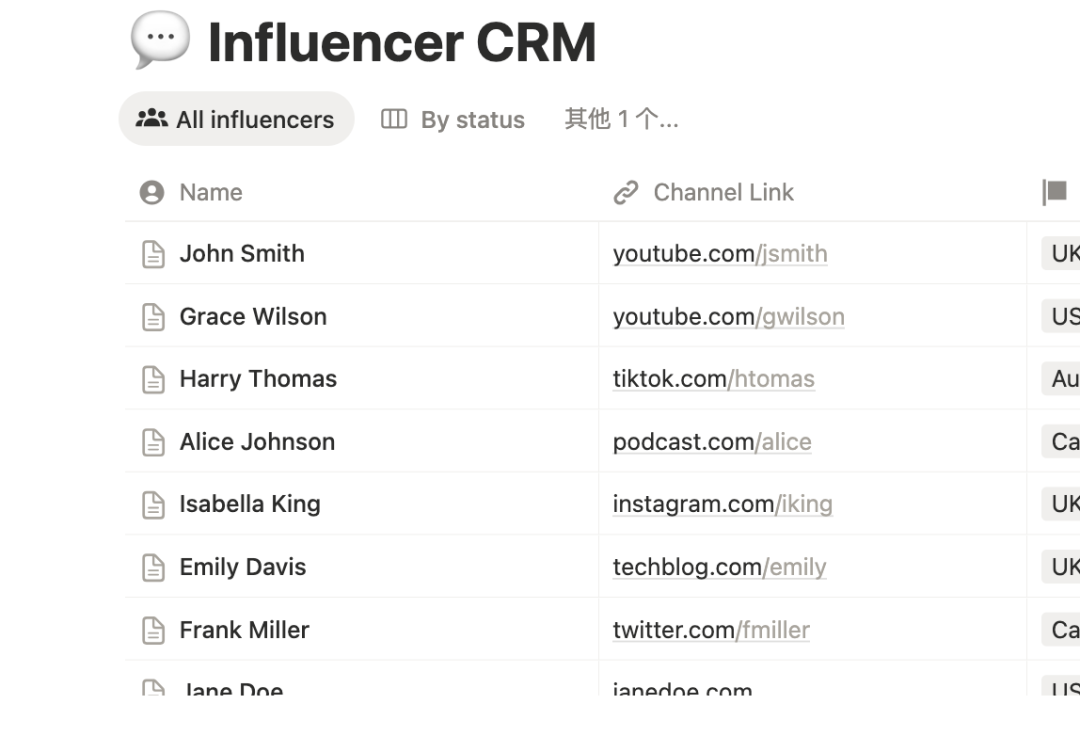1080x736 pixels.
Task: Open the youtube.com/jsmith link
Action: (720, 254)
